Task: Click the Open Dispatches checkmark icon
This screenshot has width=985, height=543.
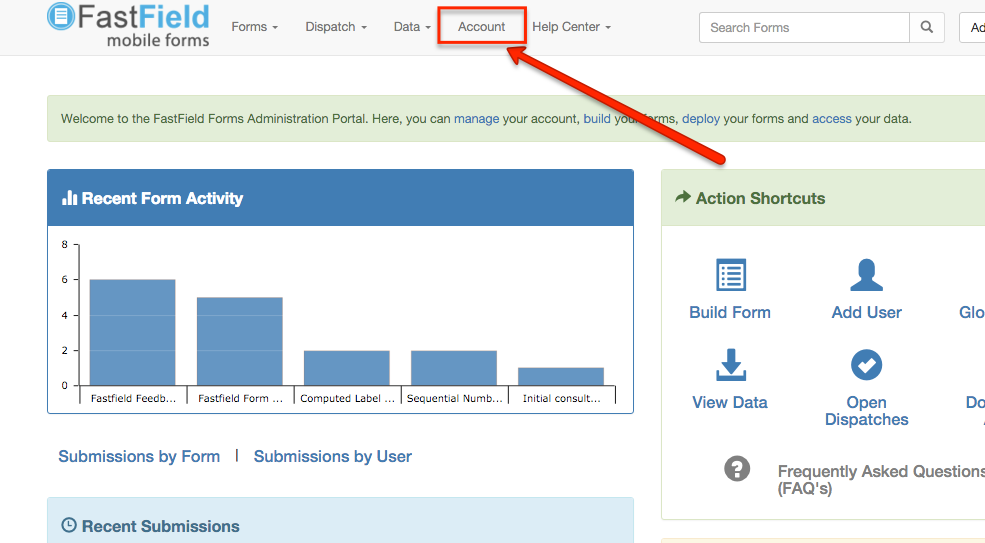Action: pos(866,365)
